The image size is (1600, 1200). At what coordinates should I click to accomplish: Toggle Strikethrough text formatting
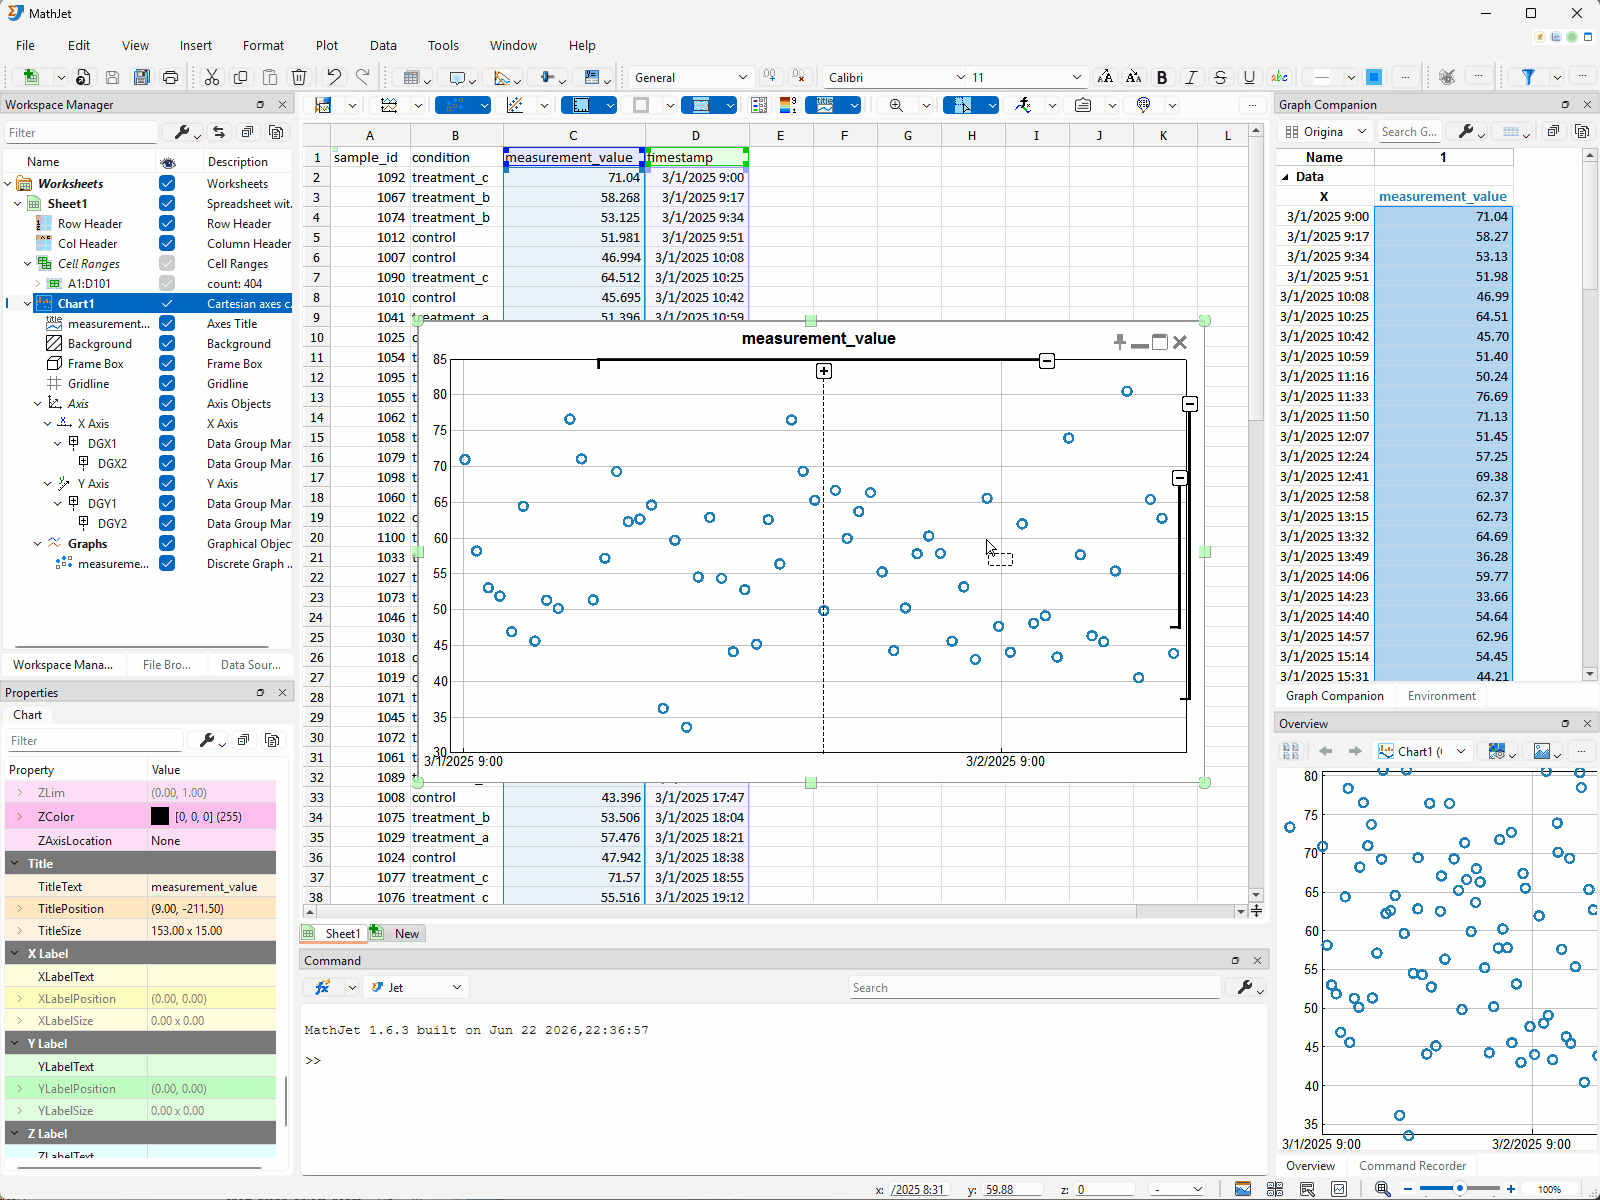coord(1220,77)
